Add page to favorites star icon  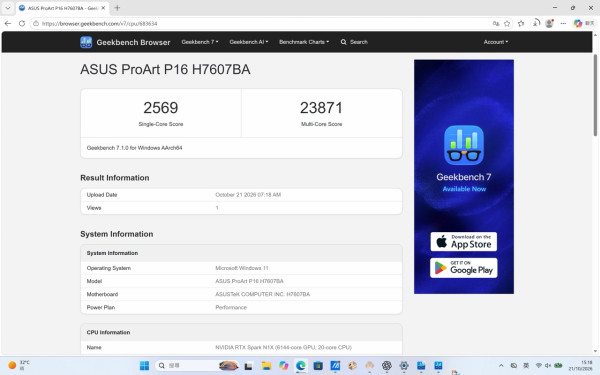(x=507, y=23)
